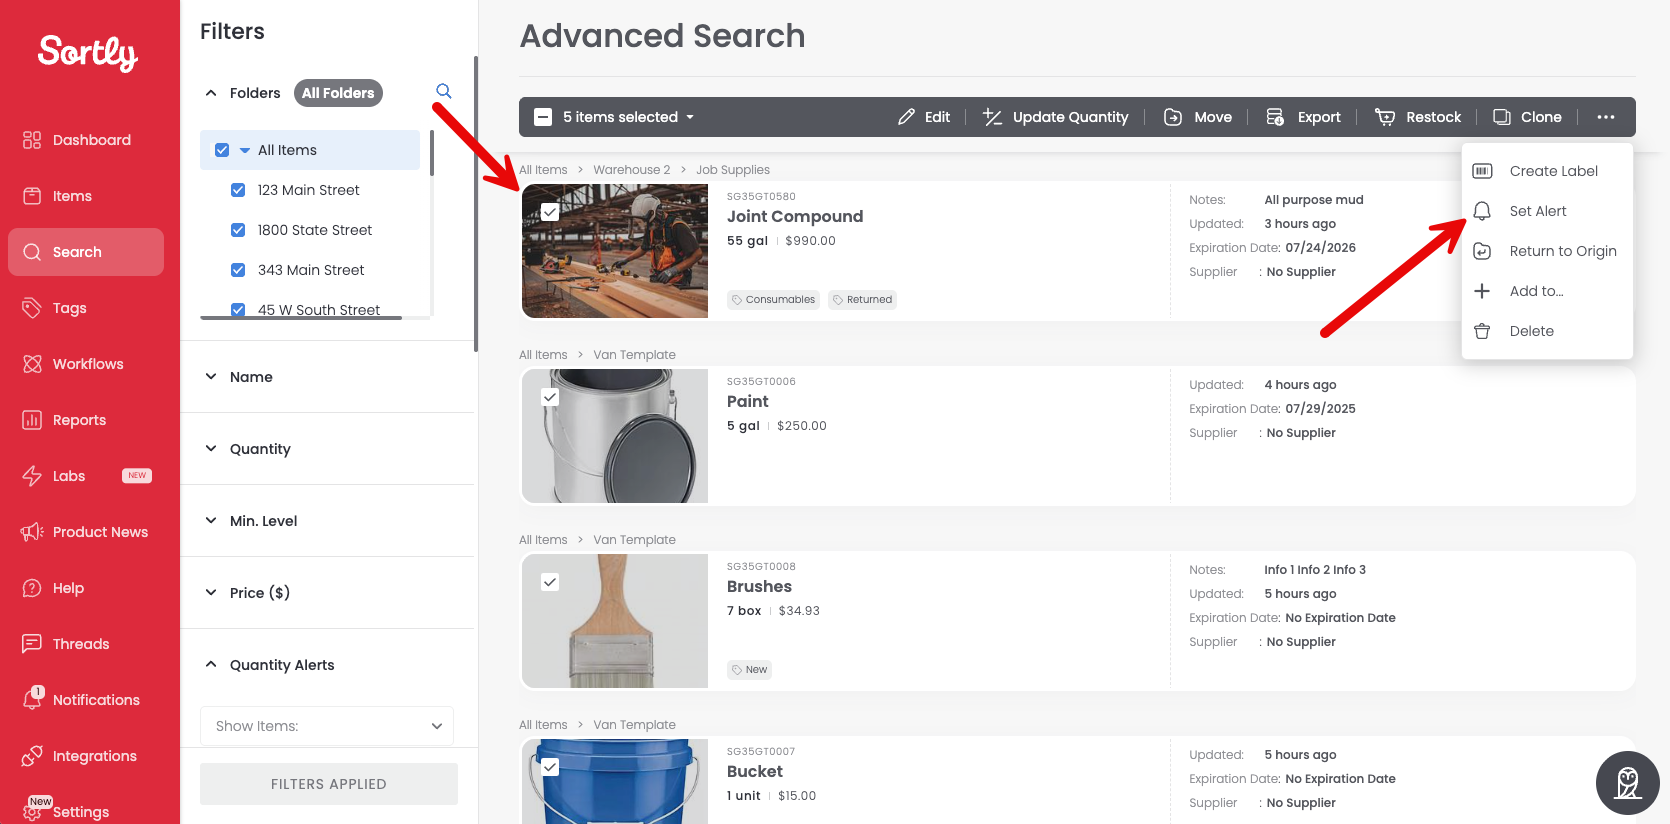
Task: Choose Return to Origin from the menu
Action: [1547, 251]
